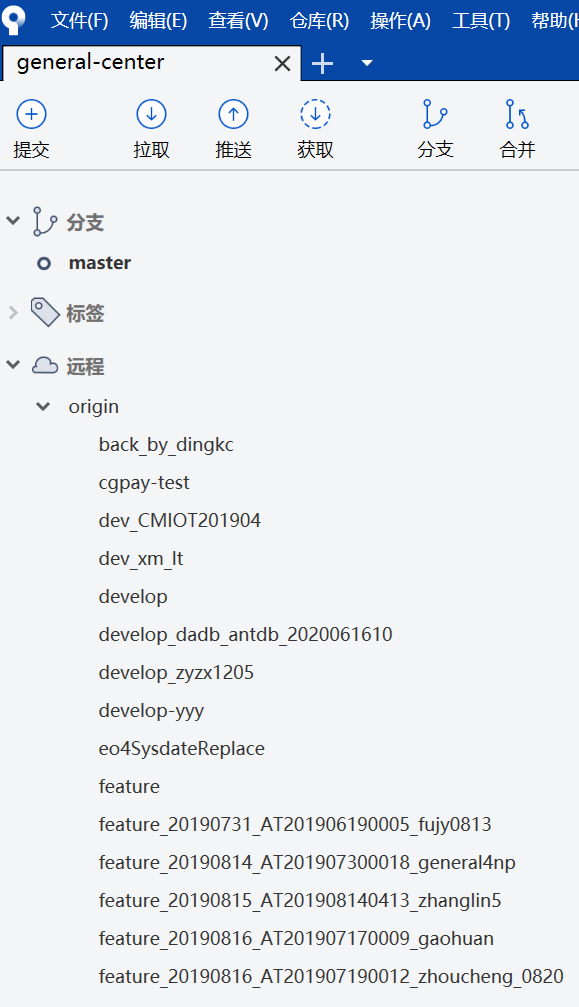Close the general-center repository tab

click(282, 63)
